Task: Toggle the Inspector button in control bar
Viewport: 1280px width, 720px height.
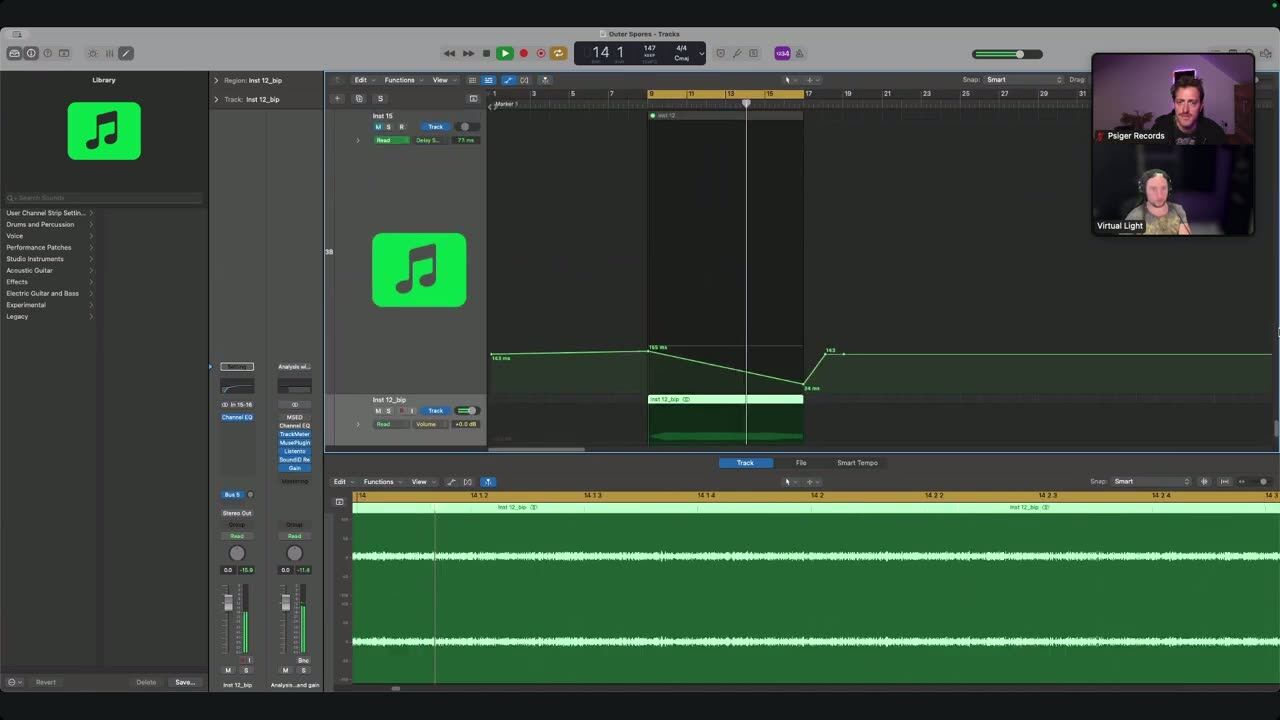Action: (31, 53)
